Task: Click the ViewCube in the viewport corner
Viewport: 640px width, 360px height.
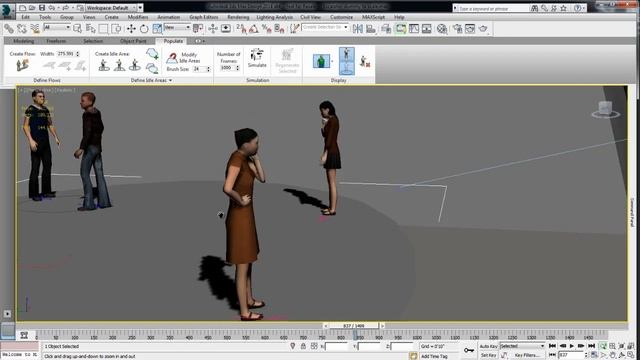Action: 605,109
